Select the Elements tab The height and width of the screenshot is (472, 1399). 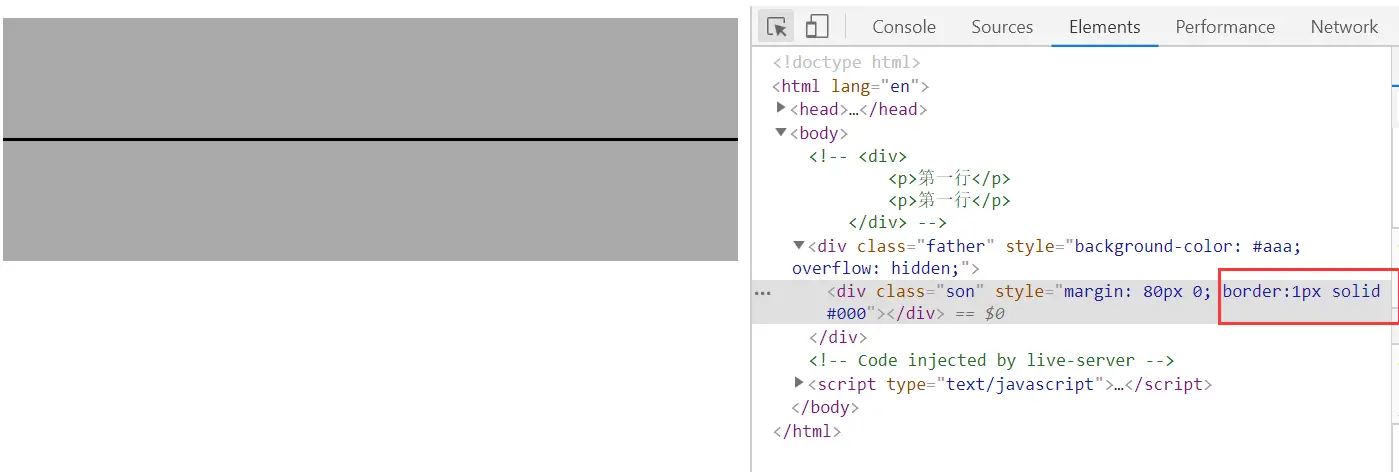pyautogui.click(x=1105, y=27)
